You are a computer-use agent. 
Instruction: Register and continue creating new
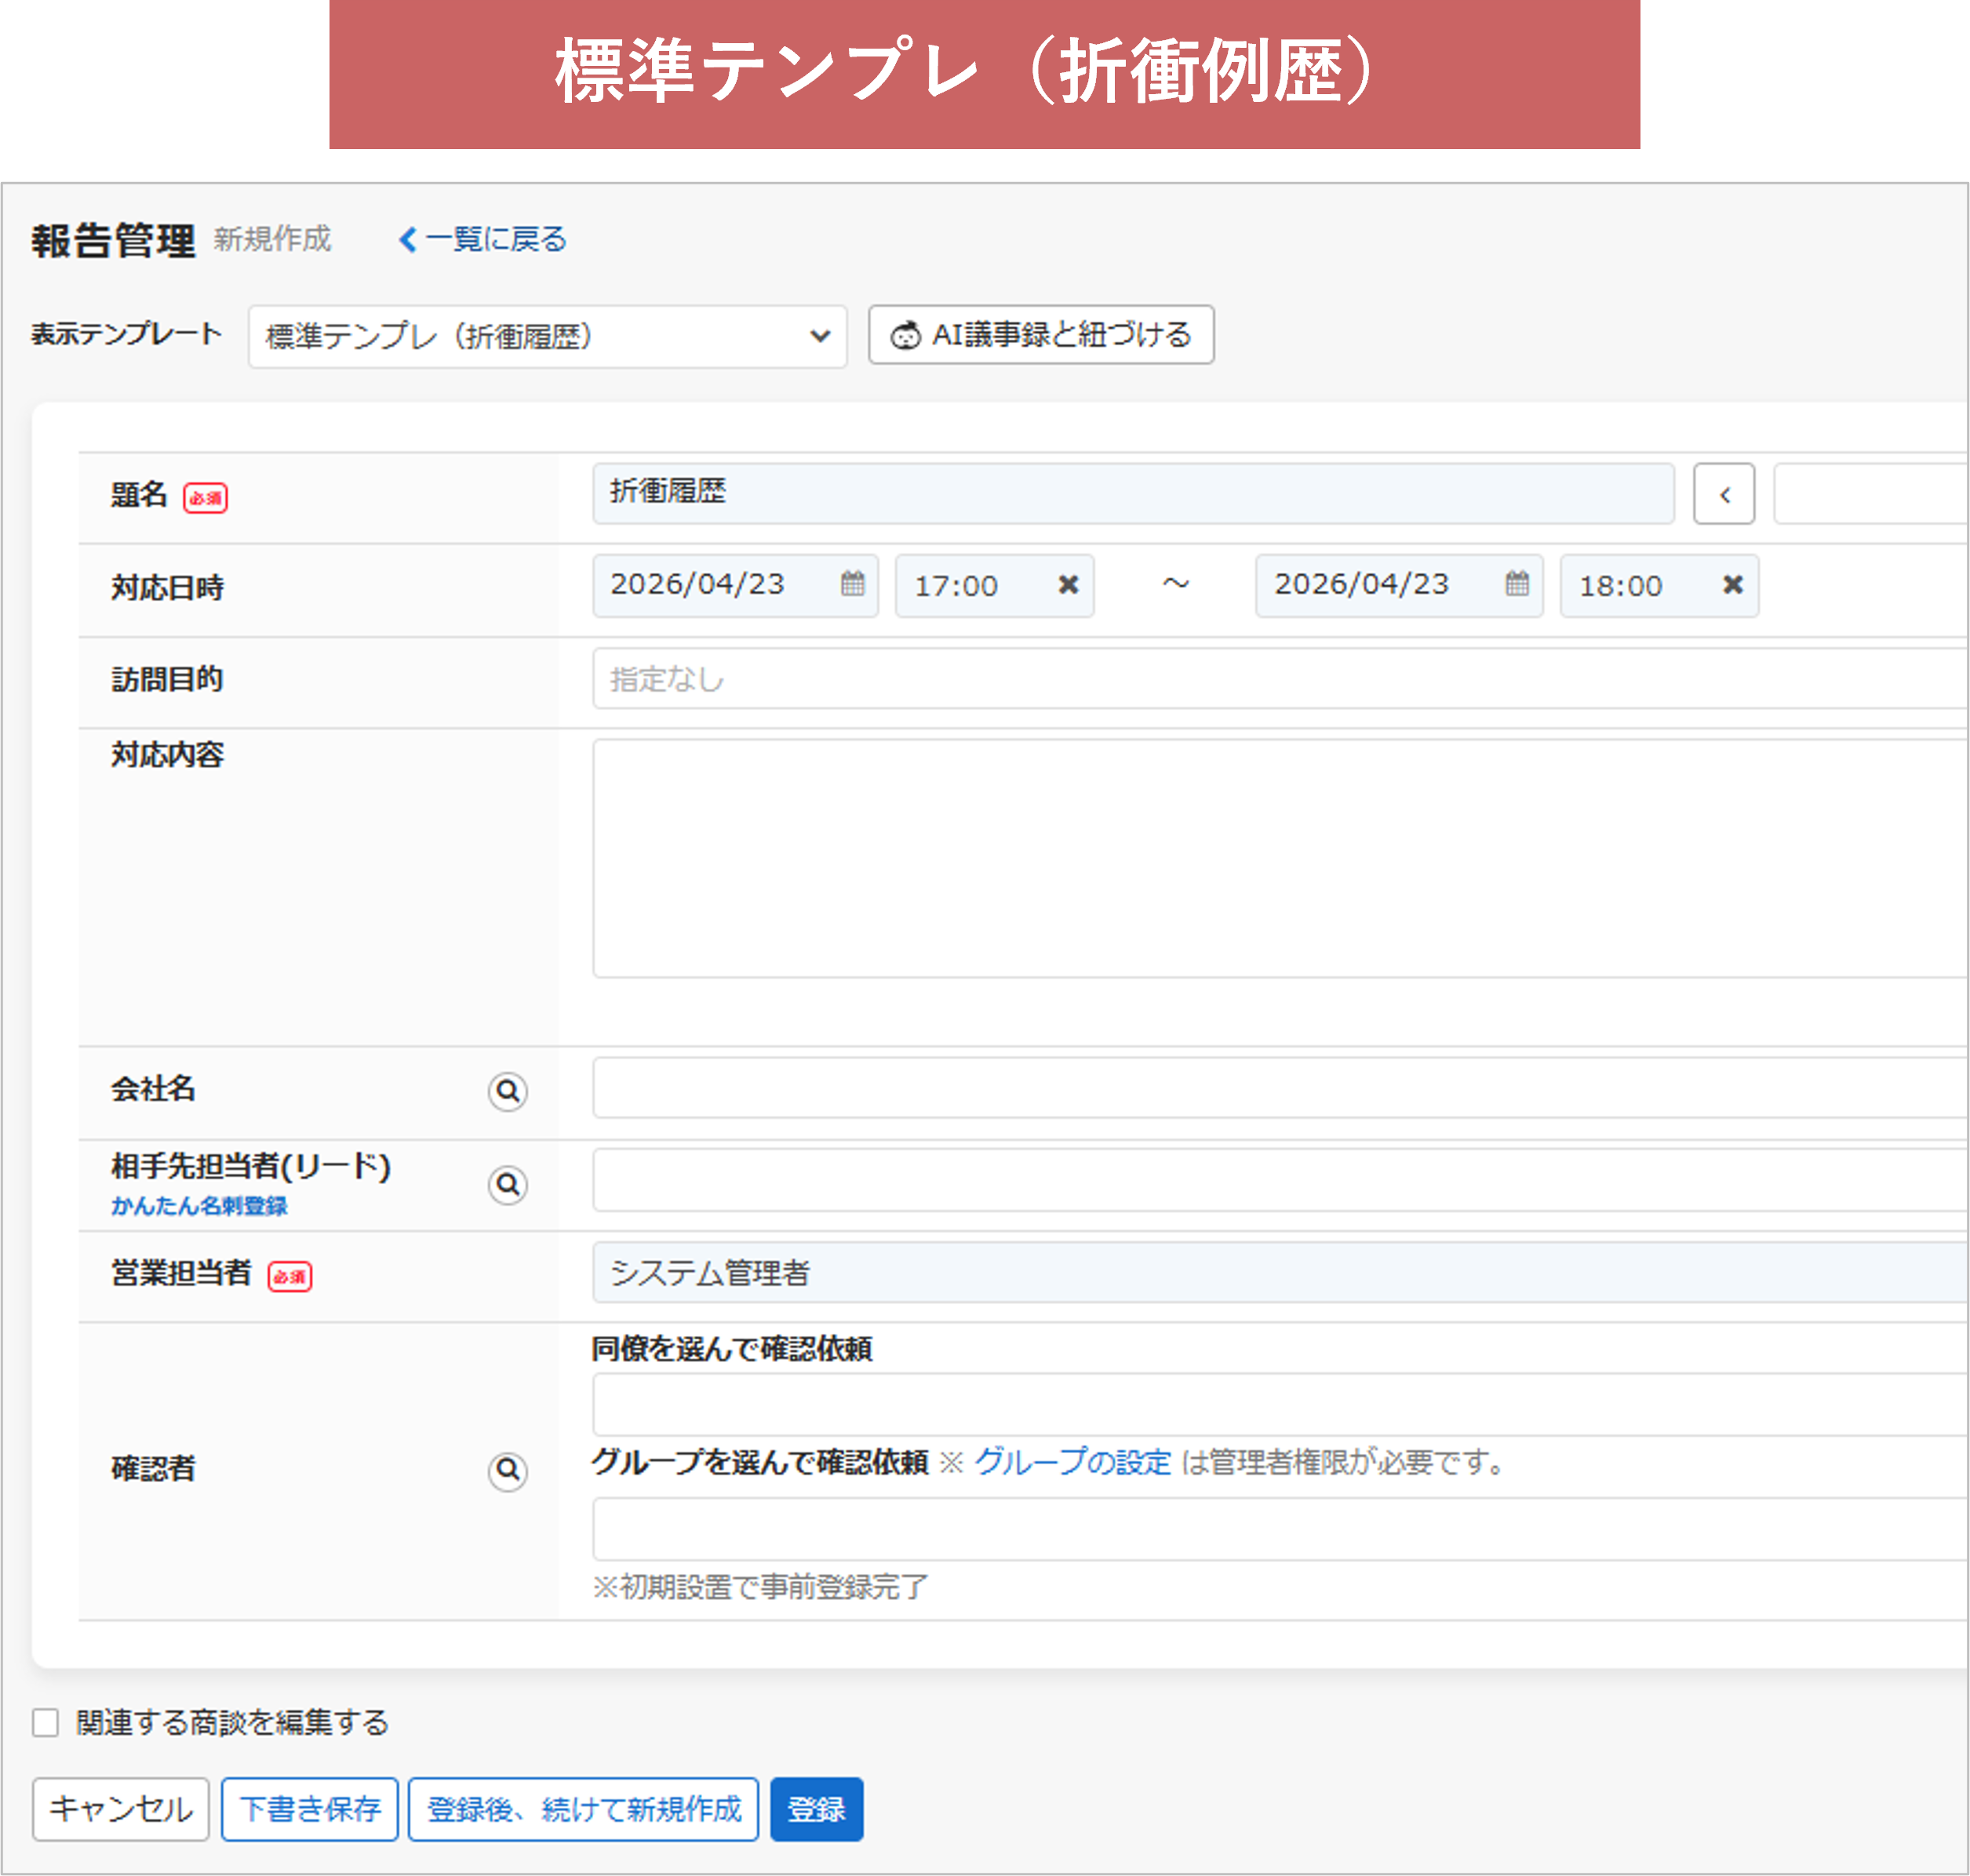(584, 1809)
